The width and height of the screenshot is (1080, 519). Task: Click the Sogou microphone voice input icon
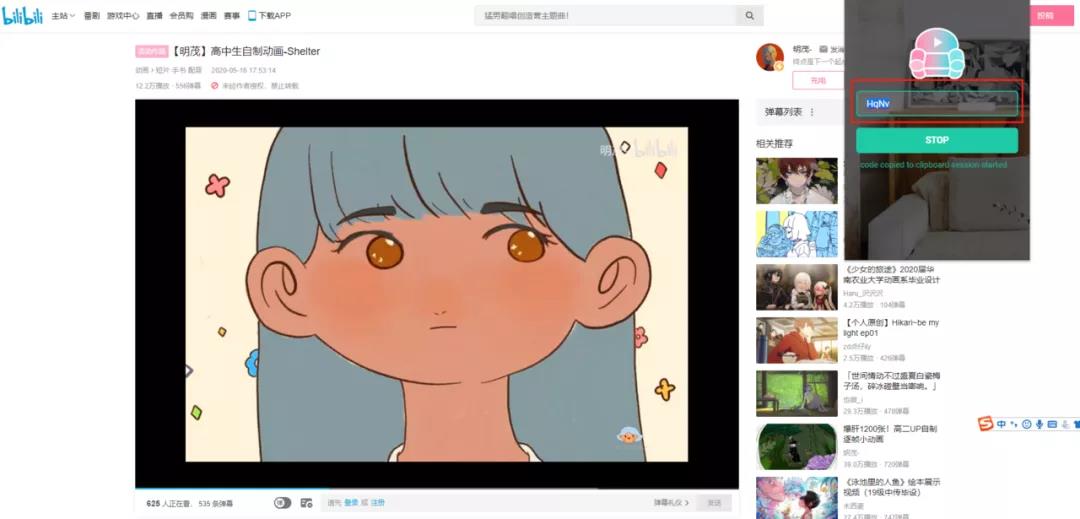click(x=1039, y=424)
